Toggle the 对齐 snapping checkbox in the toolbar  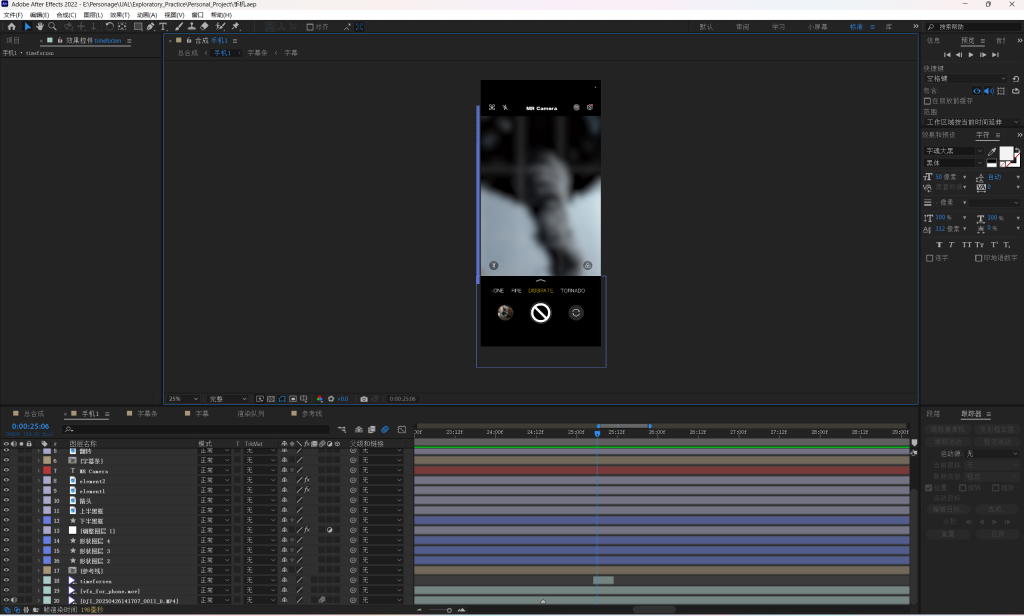309,27
